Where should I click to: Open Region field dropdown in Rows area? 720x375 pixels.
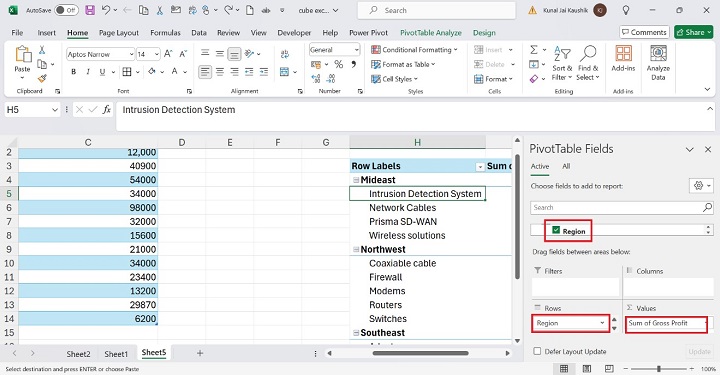[602, 323]
